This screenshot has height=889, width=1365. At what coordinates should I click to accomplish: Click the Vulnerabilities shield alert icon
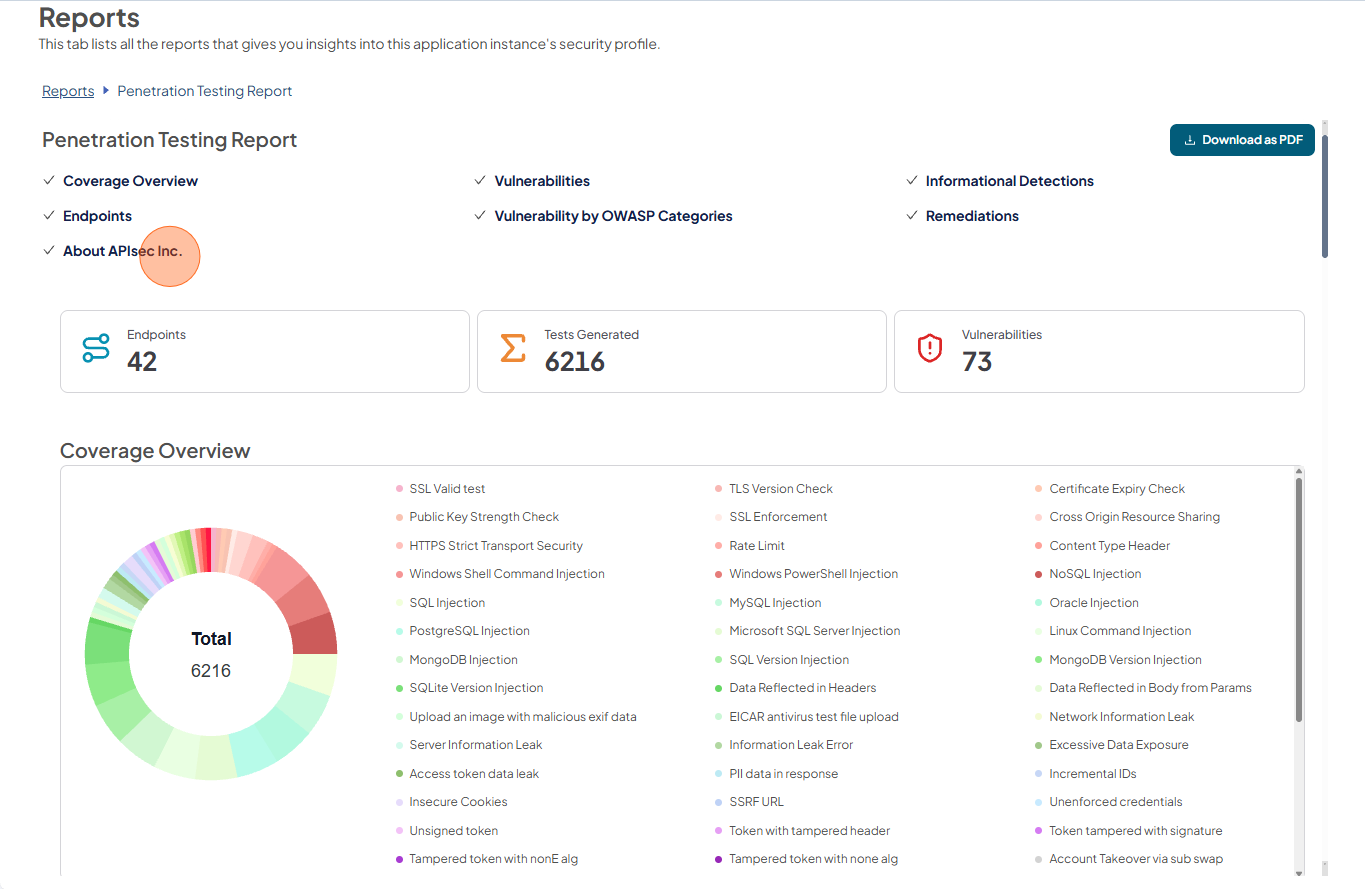930,348
